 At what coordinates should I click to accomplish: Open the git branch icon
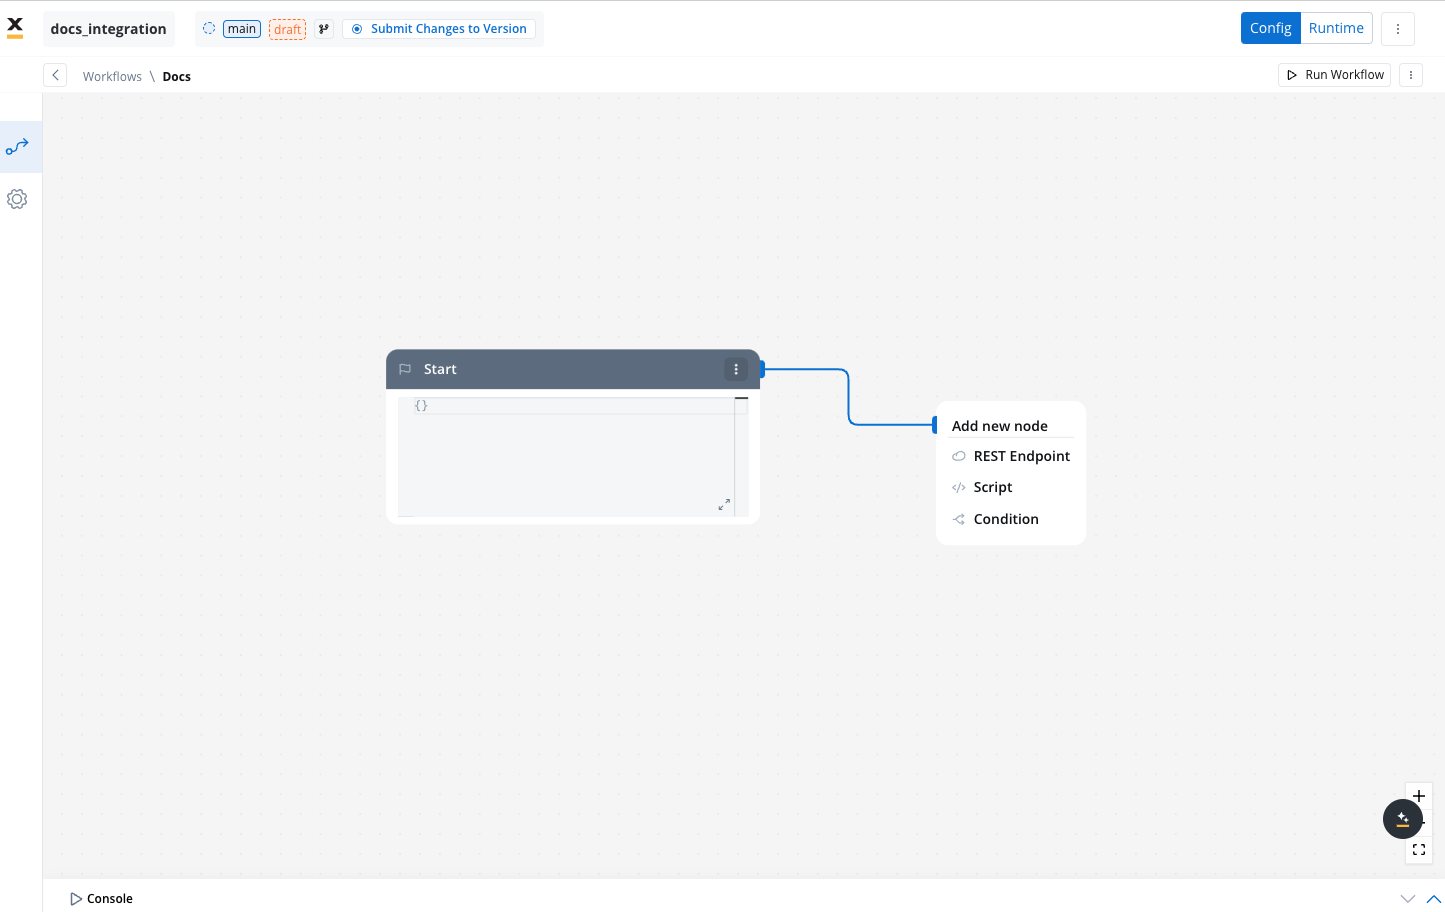[x=324, y=29]
